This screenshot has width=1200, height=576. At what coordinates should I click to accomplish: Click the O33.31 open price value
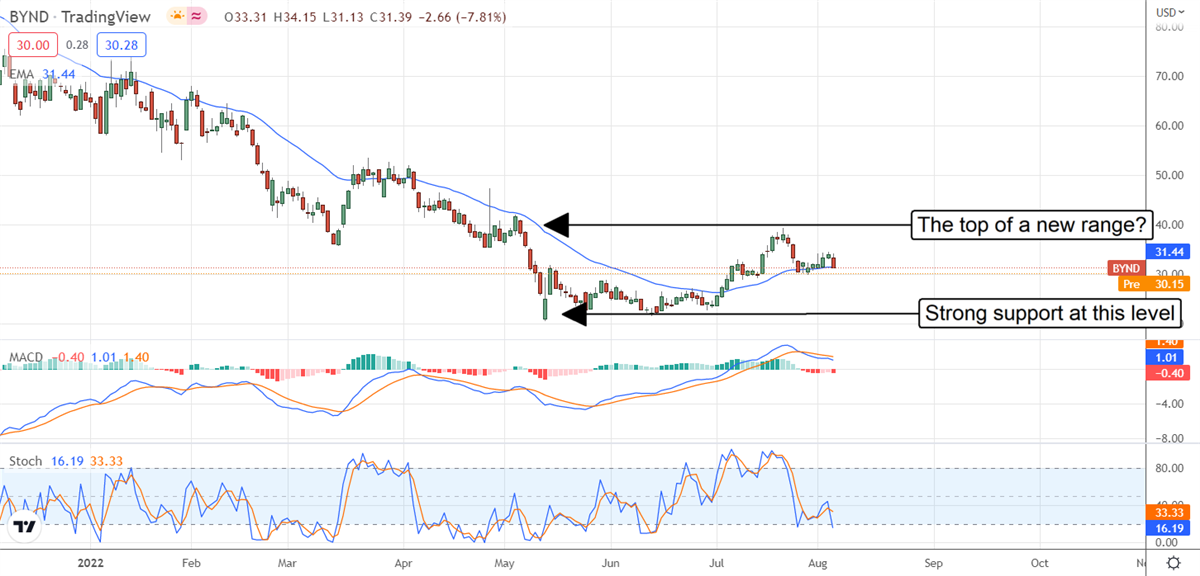(247, 17)
